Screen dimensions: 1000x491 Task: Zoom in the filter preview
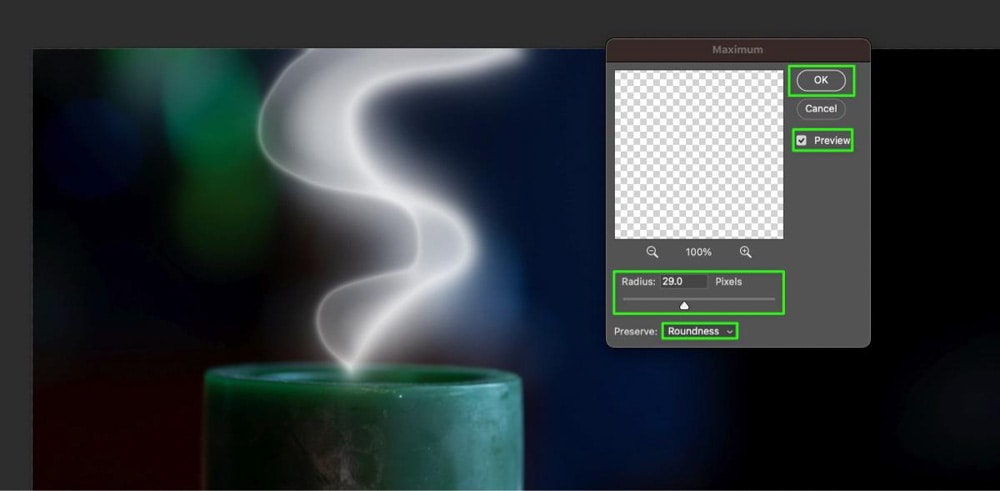[x=746, y=252]
